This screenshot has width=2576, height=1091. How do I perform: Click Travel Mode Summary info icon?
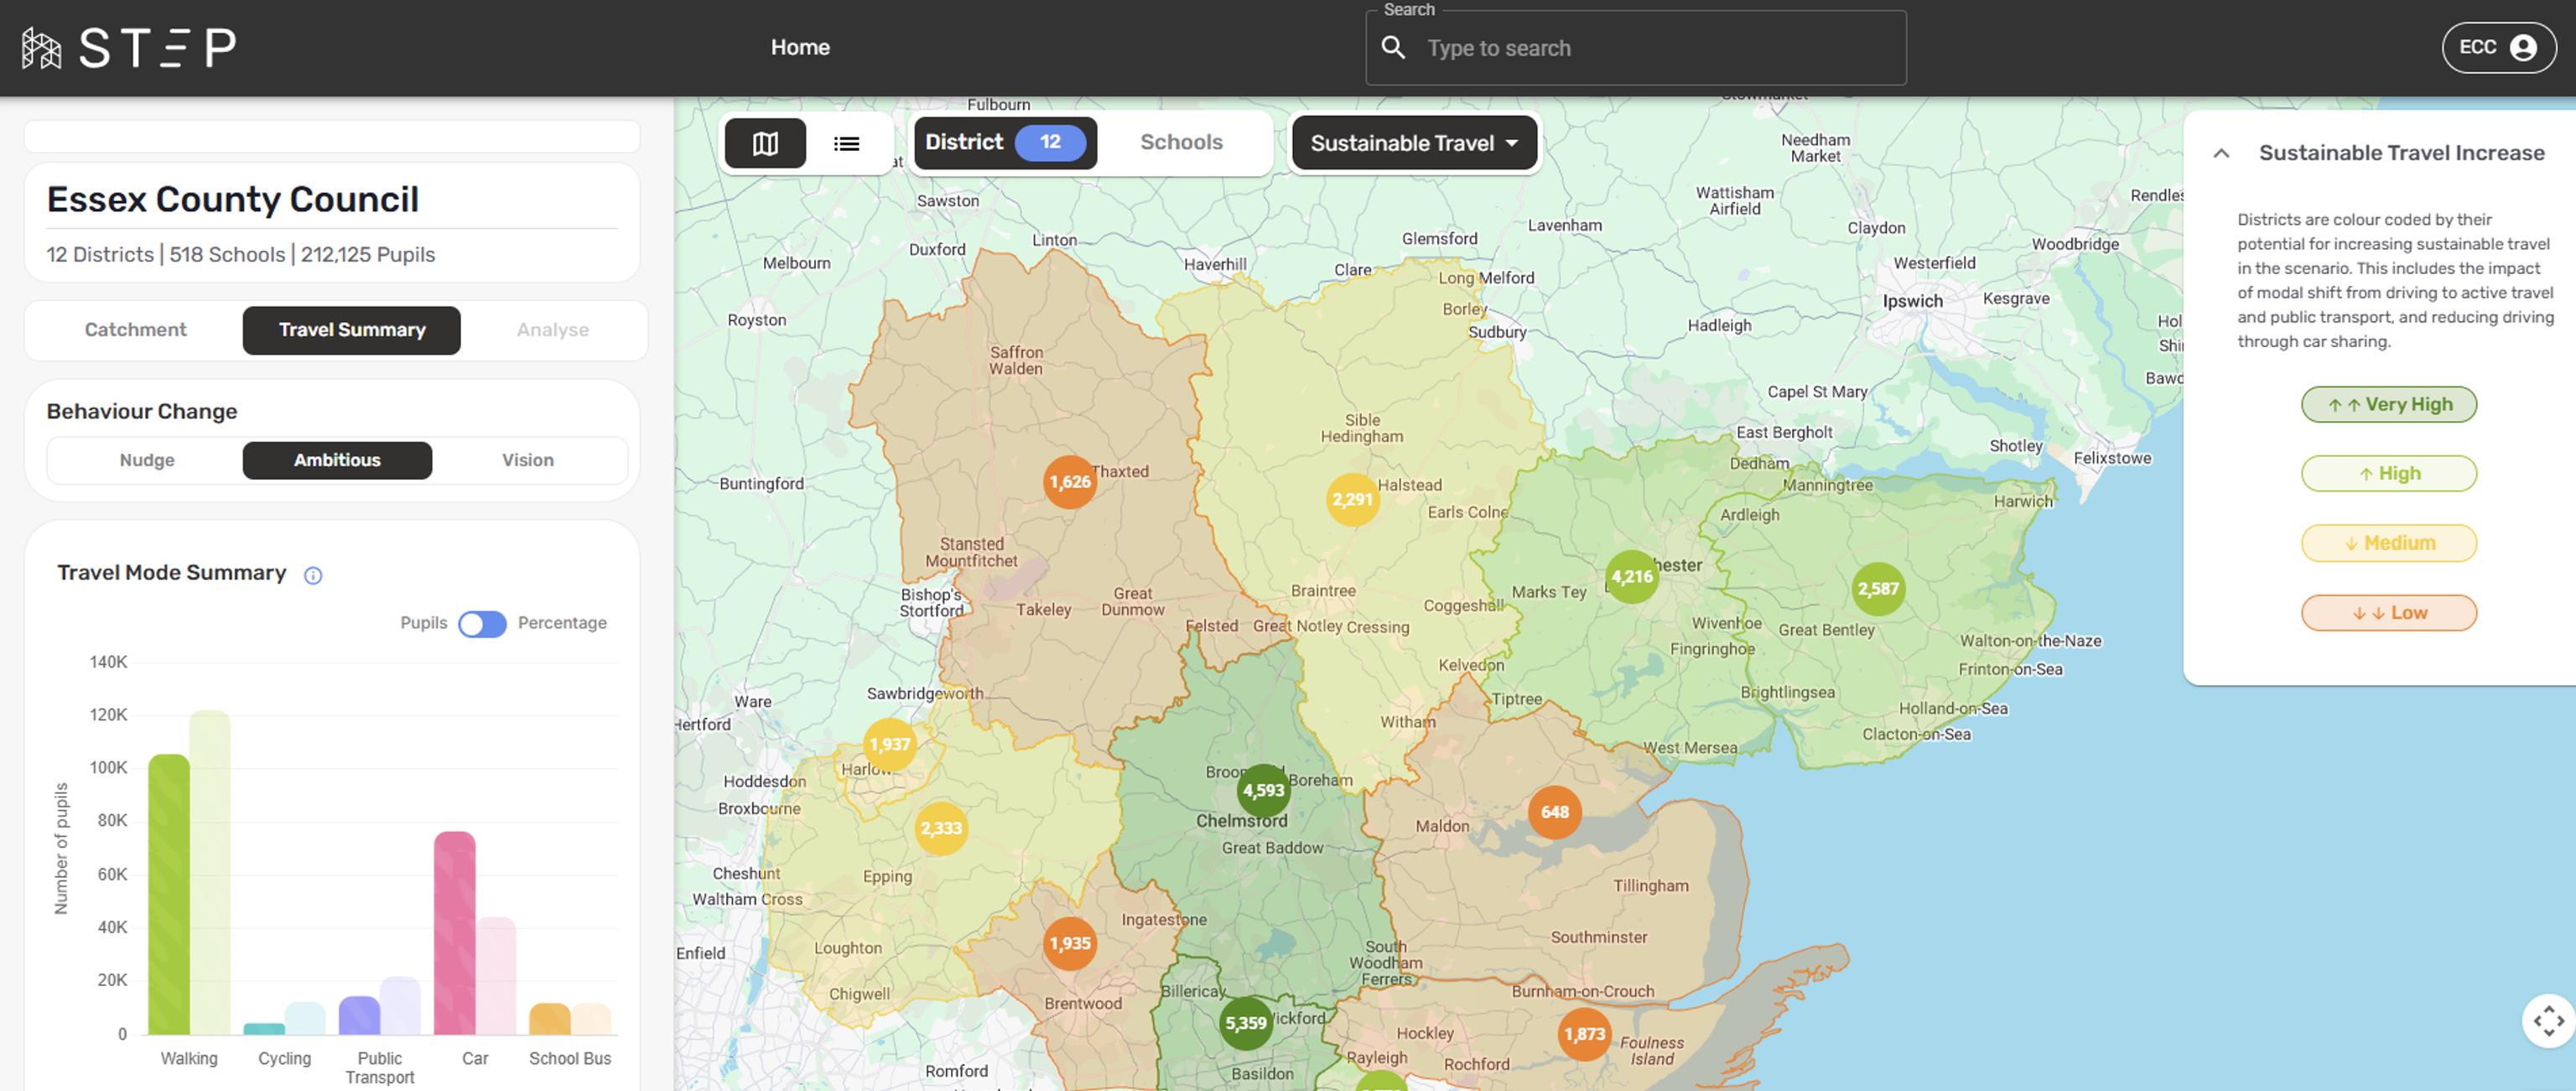point(313,575)
